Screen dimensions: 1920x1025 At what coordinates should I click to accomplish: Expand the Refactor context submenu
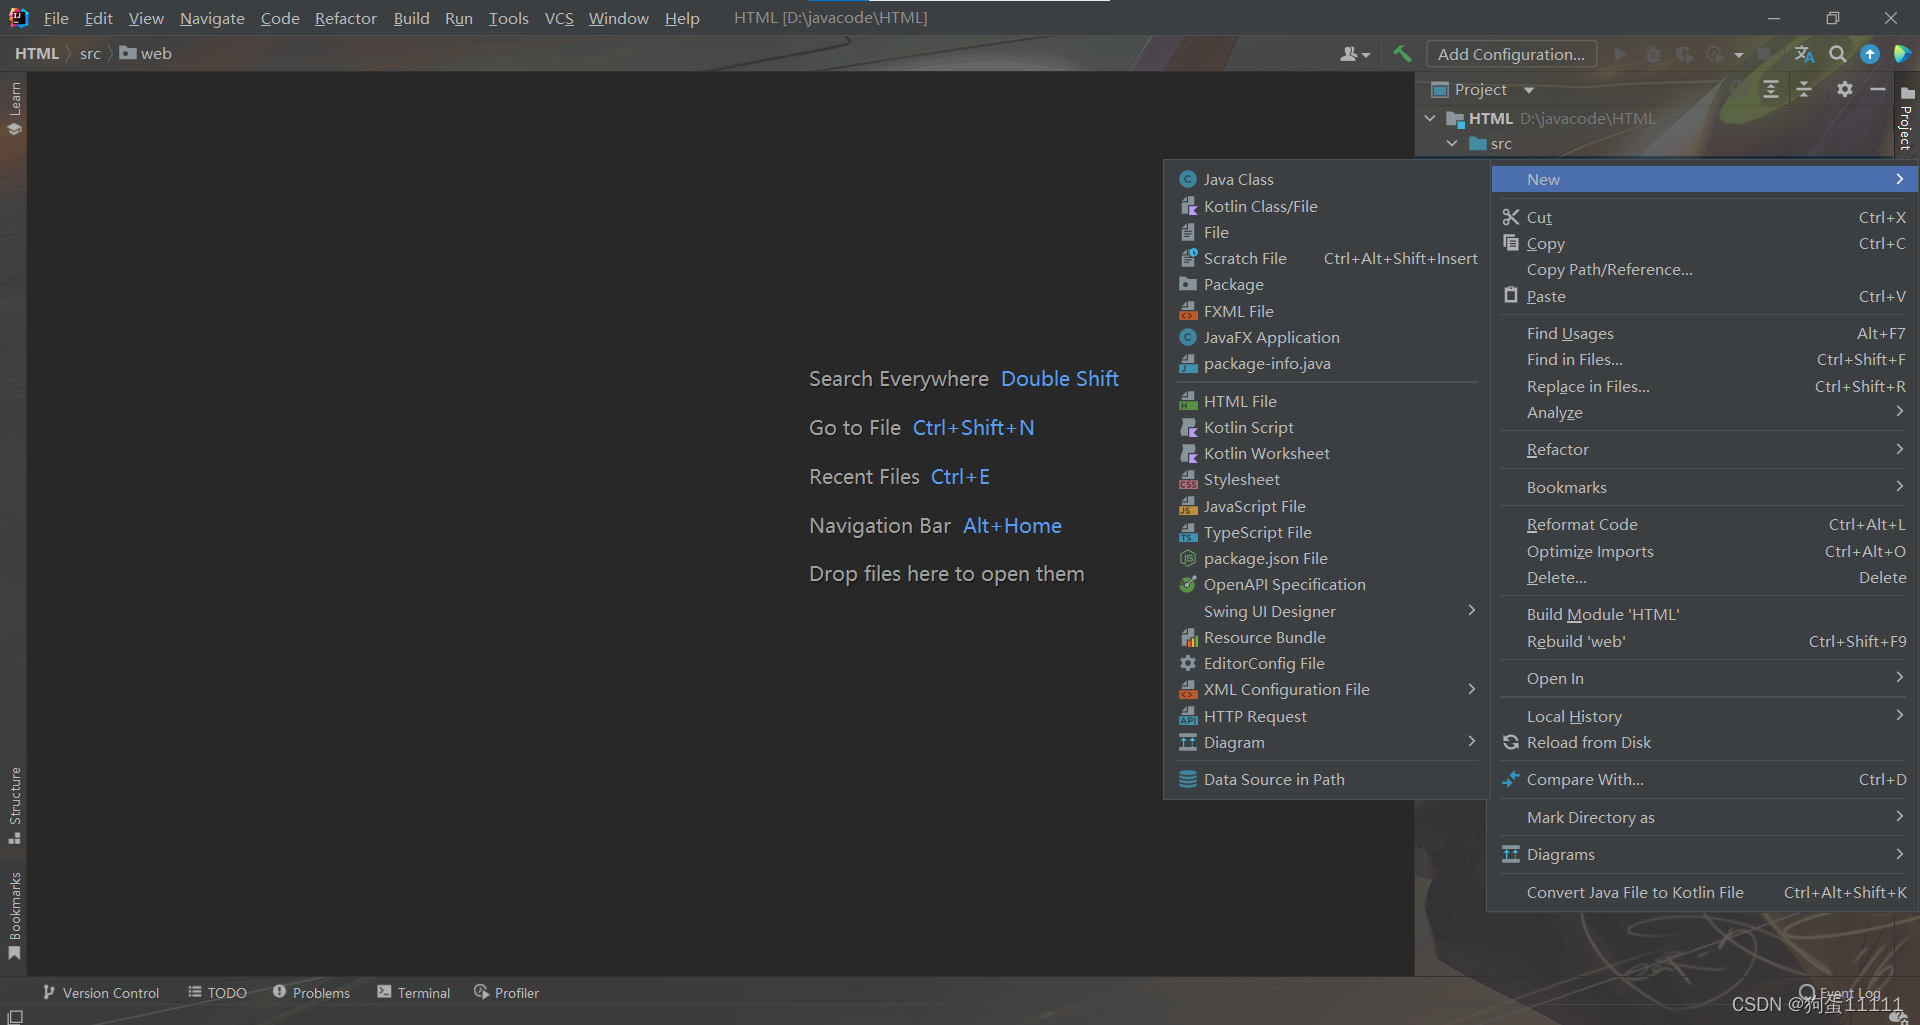coord(1704,449)
